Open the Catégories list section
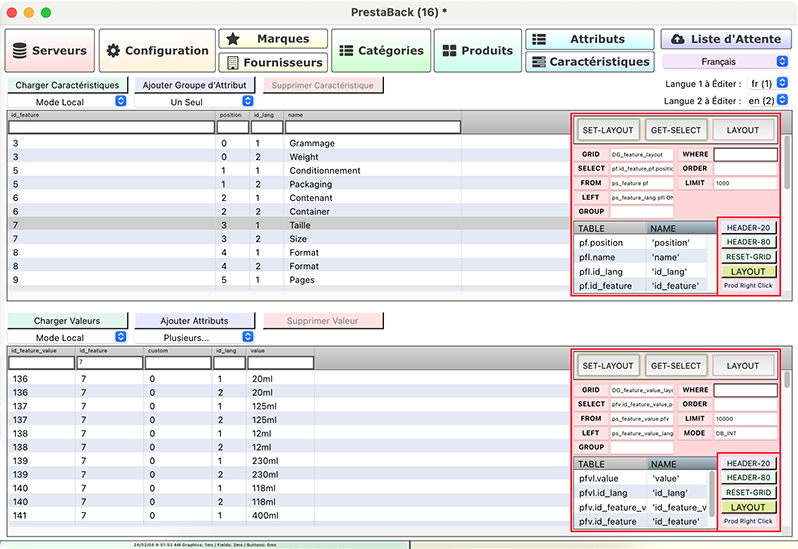 [x=382, y=50]
